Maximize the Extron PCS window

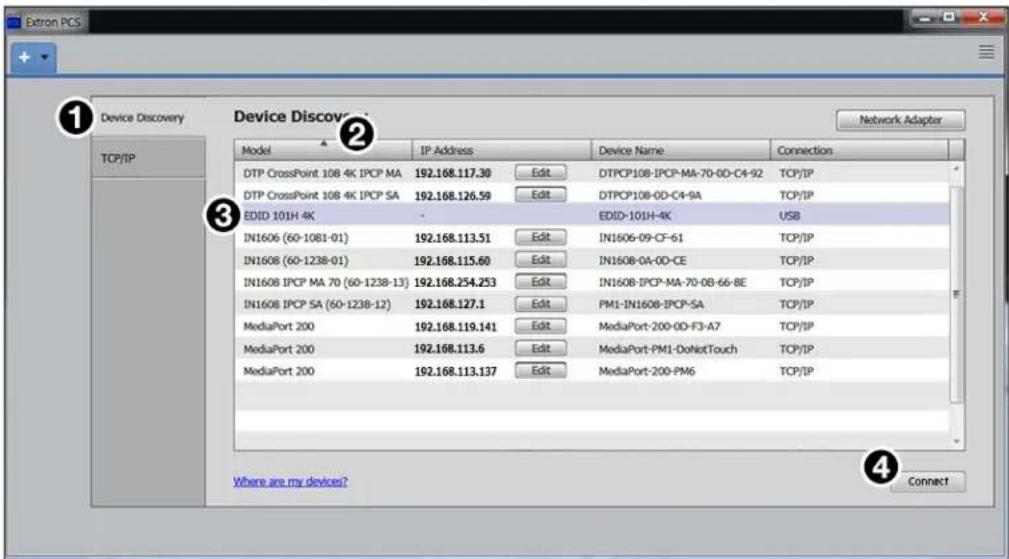point(949,18)
